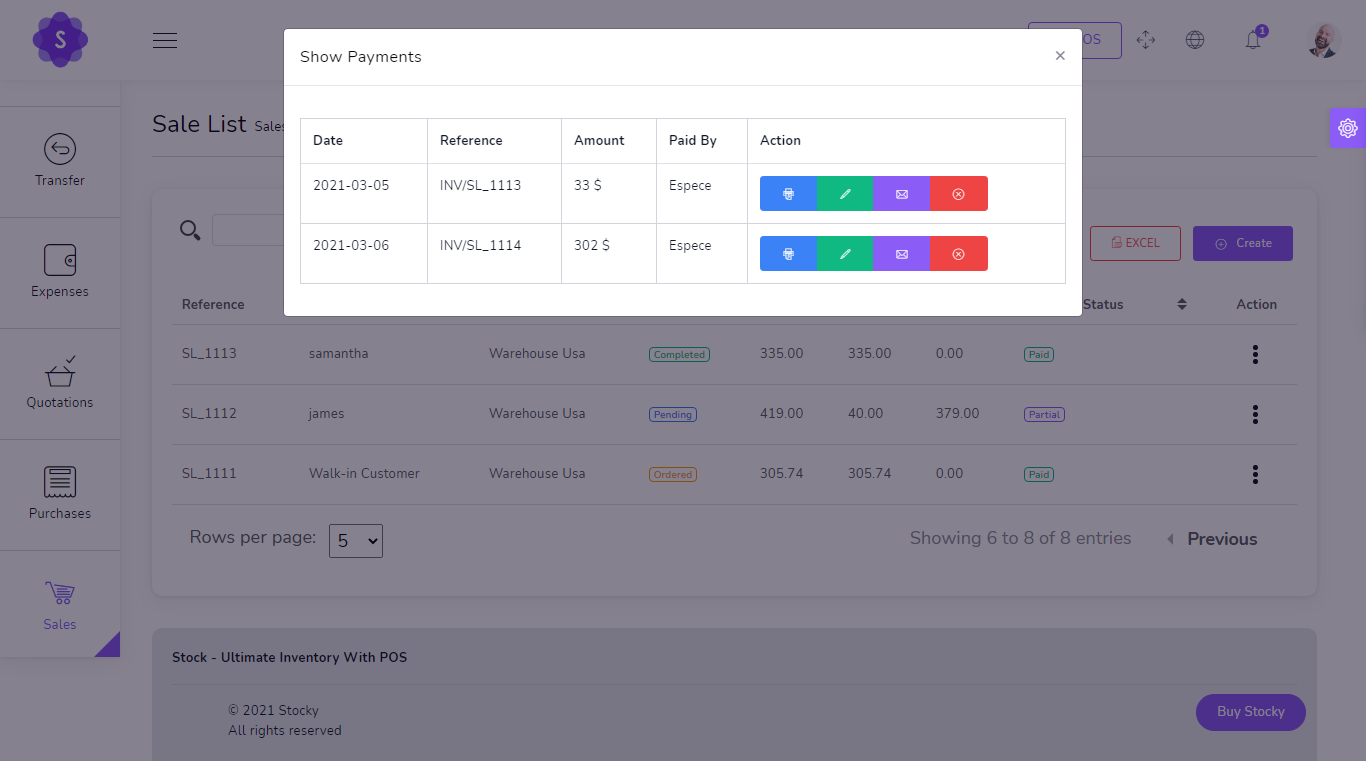Screen dimensions: 1366x761
Task: Email the INV/SL_1113 payment via envelope icon
Action: [x=901, y=193]
